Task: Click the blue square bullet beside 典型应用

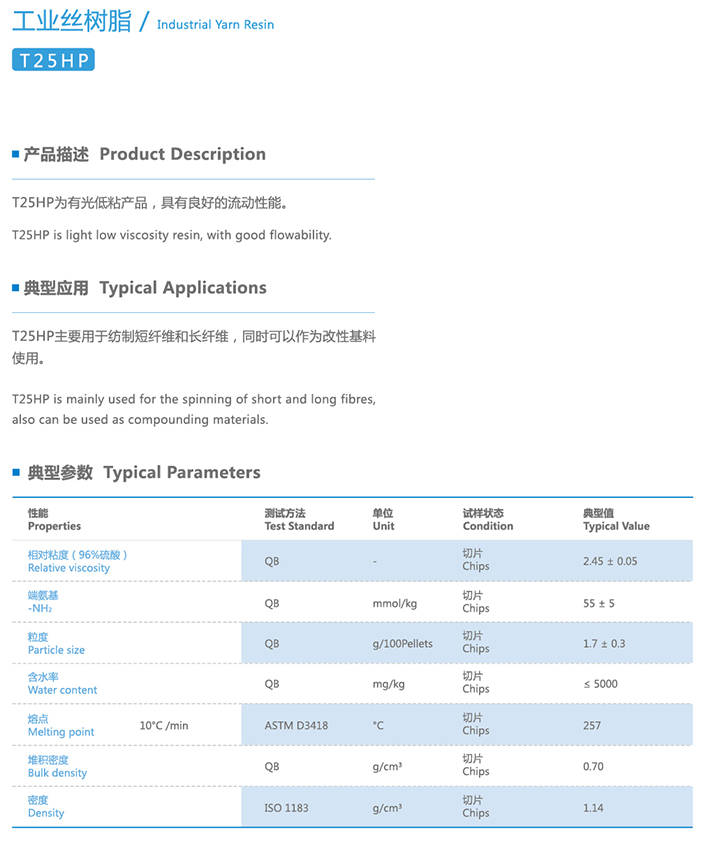Action: (15, 288)
